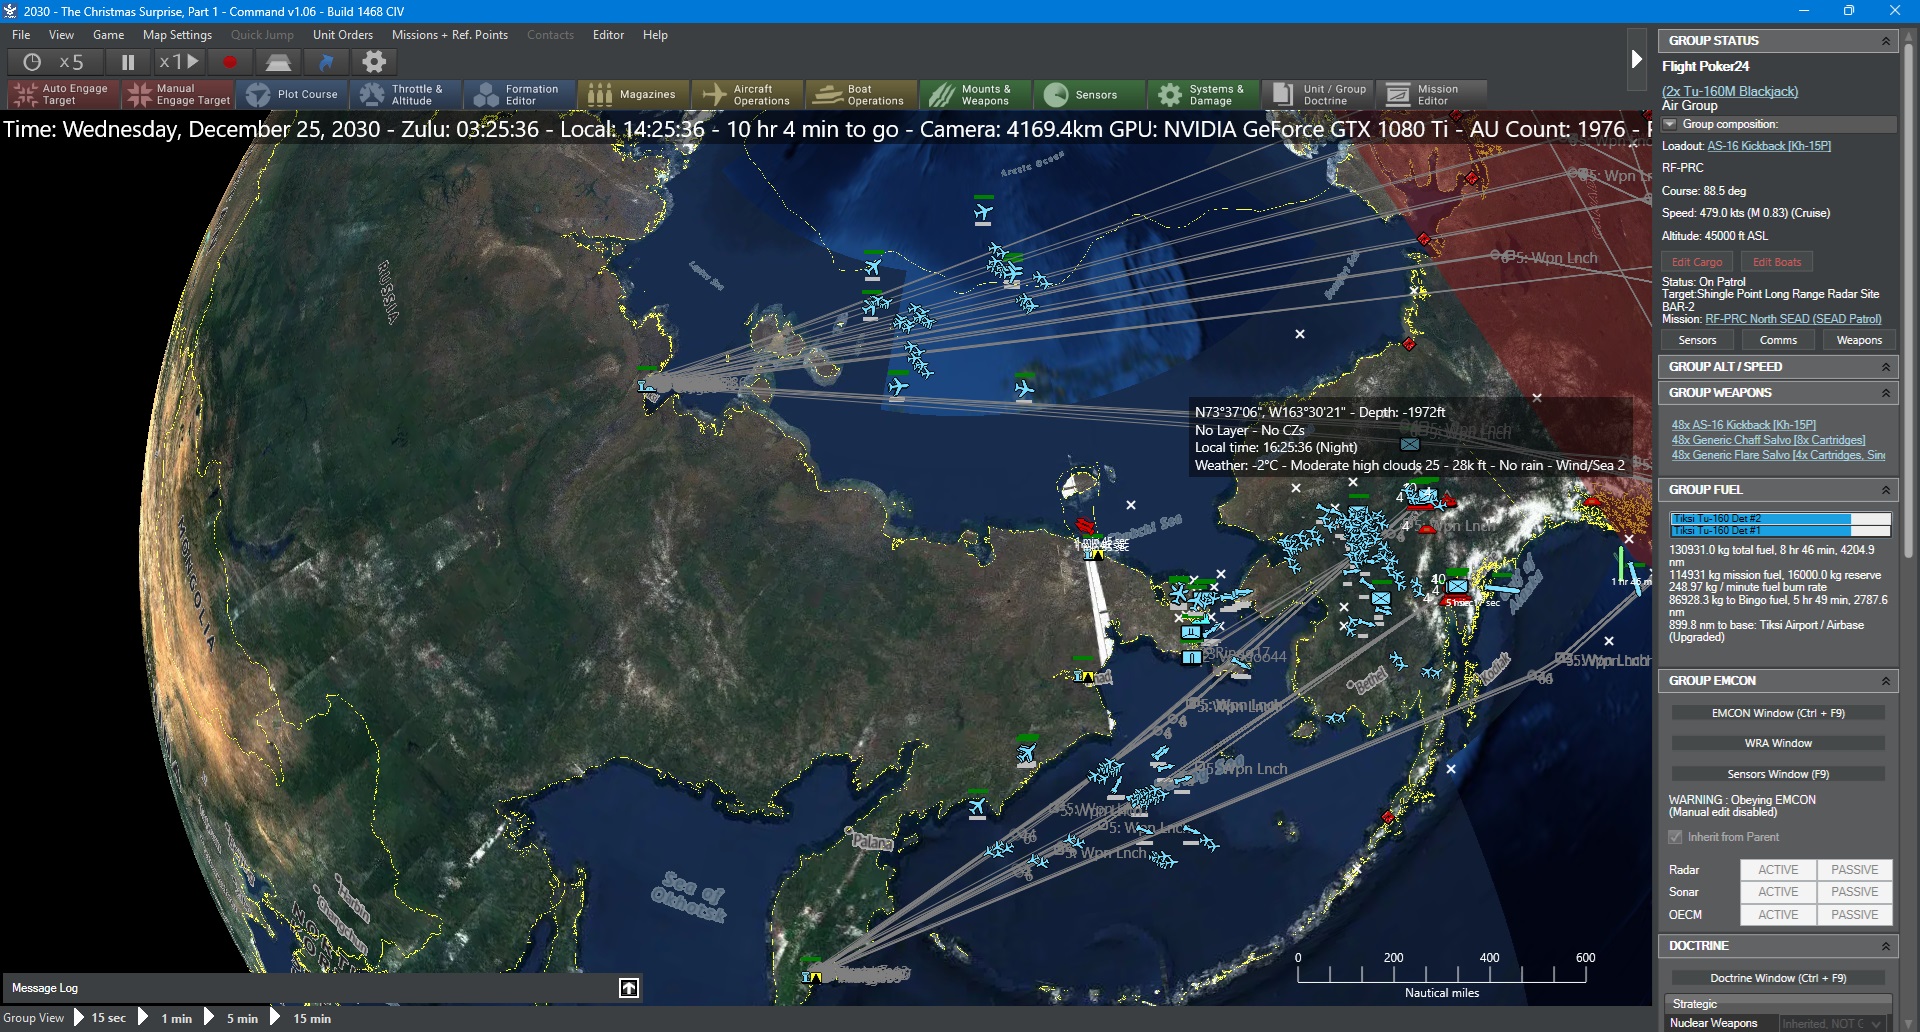The image size is (1920, 1032).
Task: Activate Manual Engage Target
Action: (177, 95)
